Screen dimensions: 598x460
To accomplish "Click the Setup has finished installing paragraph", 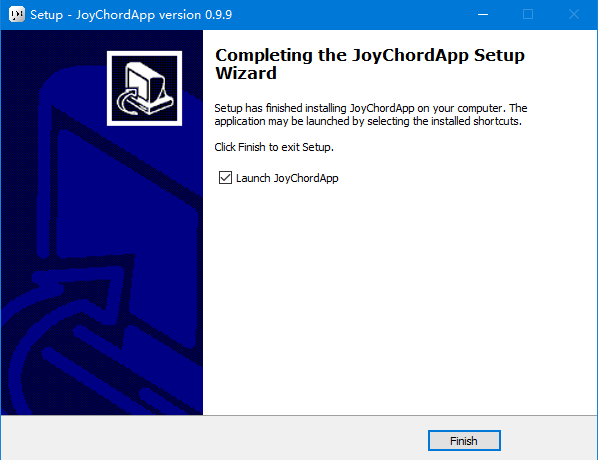I will [x=370, y=114].
